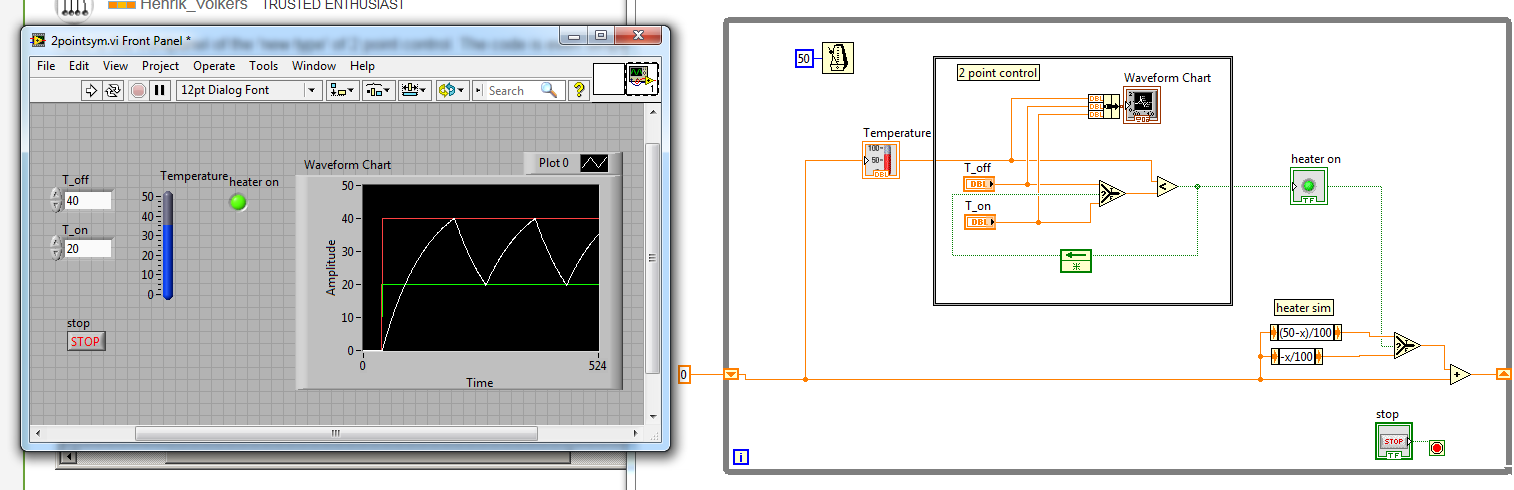
Task: Open the Tools menu
Action: pyautogui.click(x=264, y=66)
